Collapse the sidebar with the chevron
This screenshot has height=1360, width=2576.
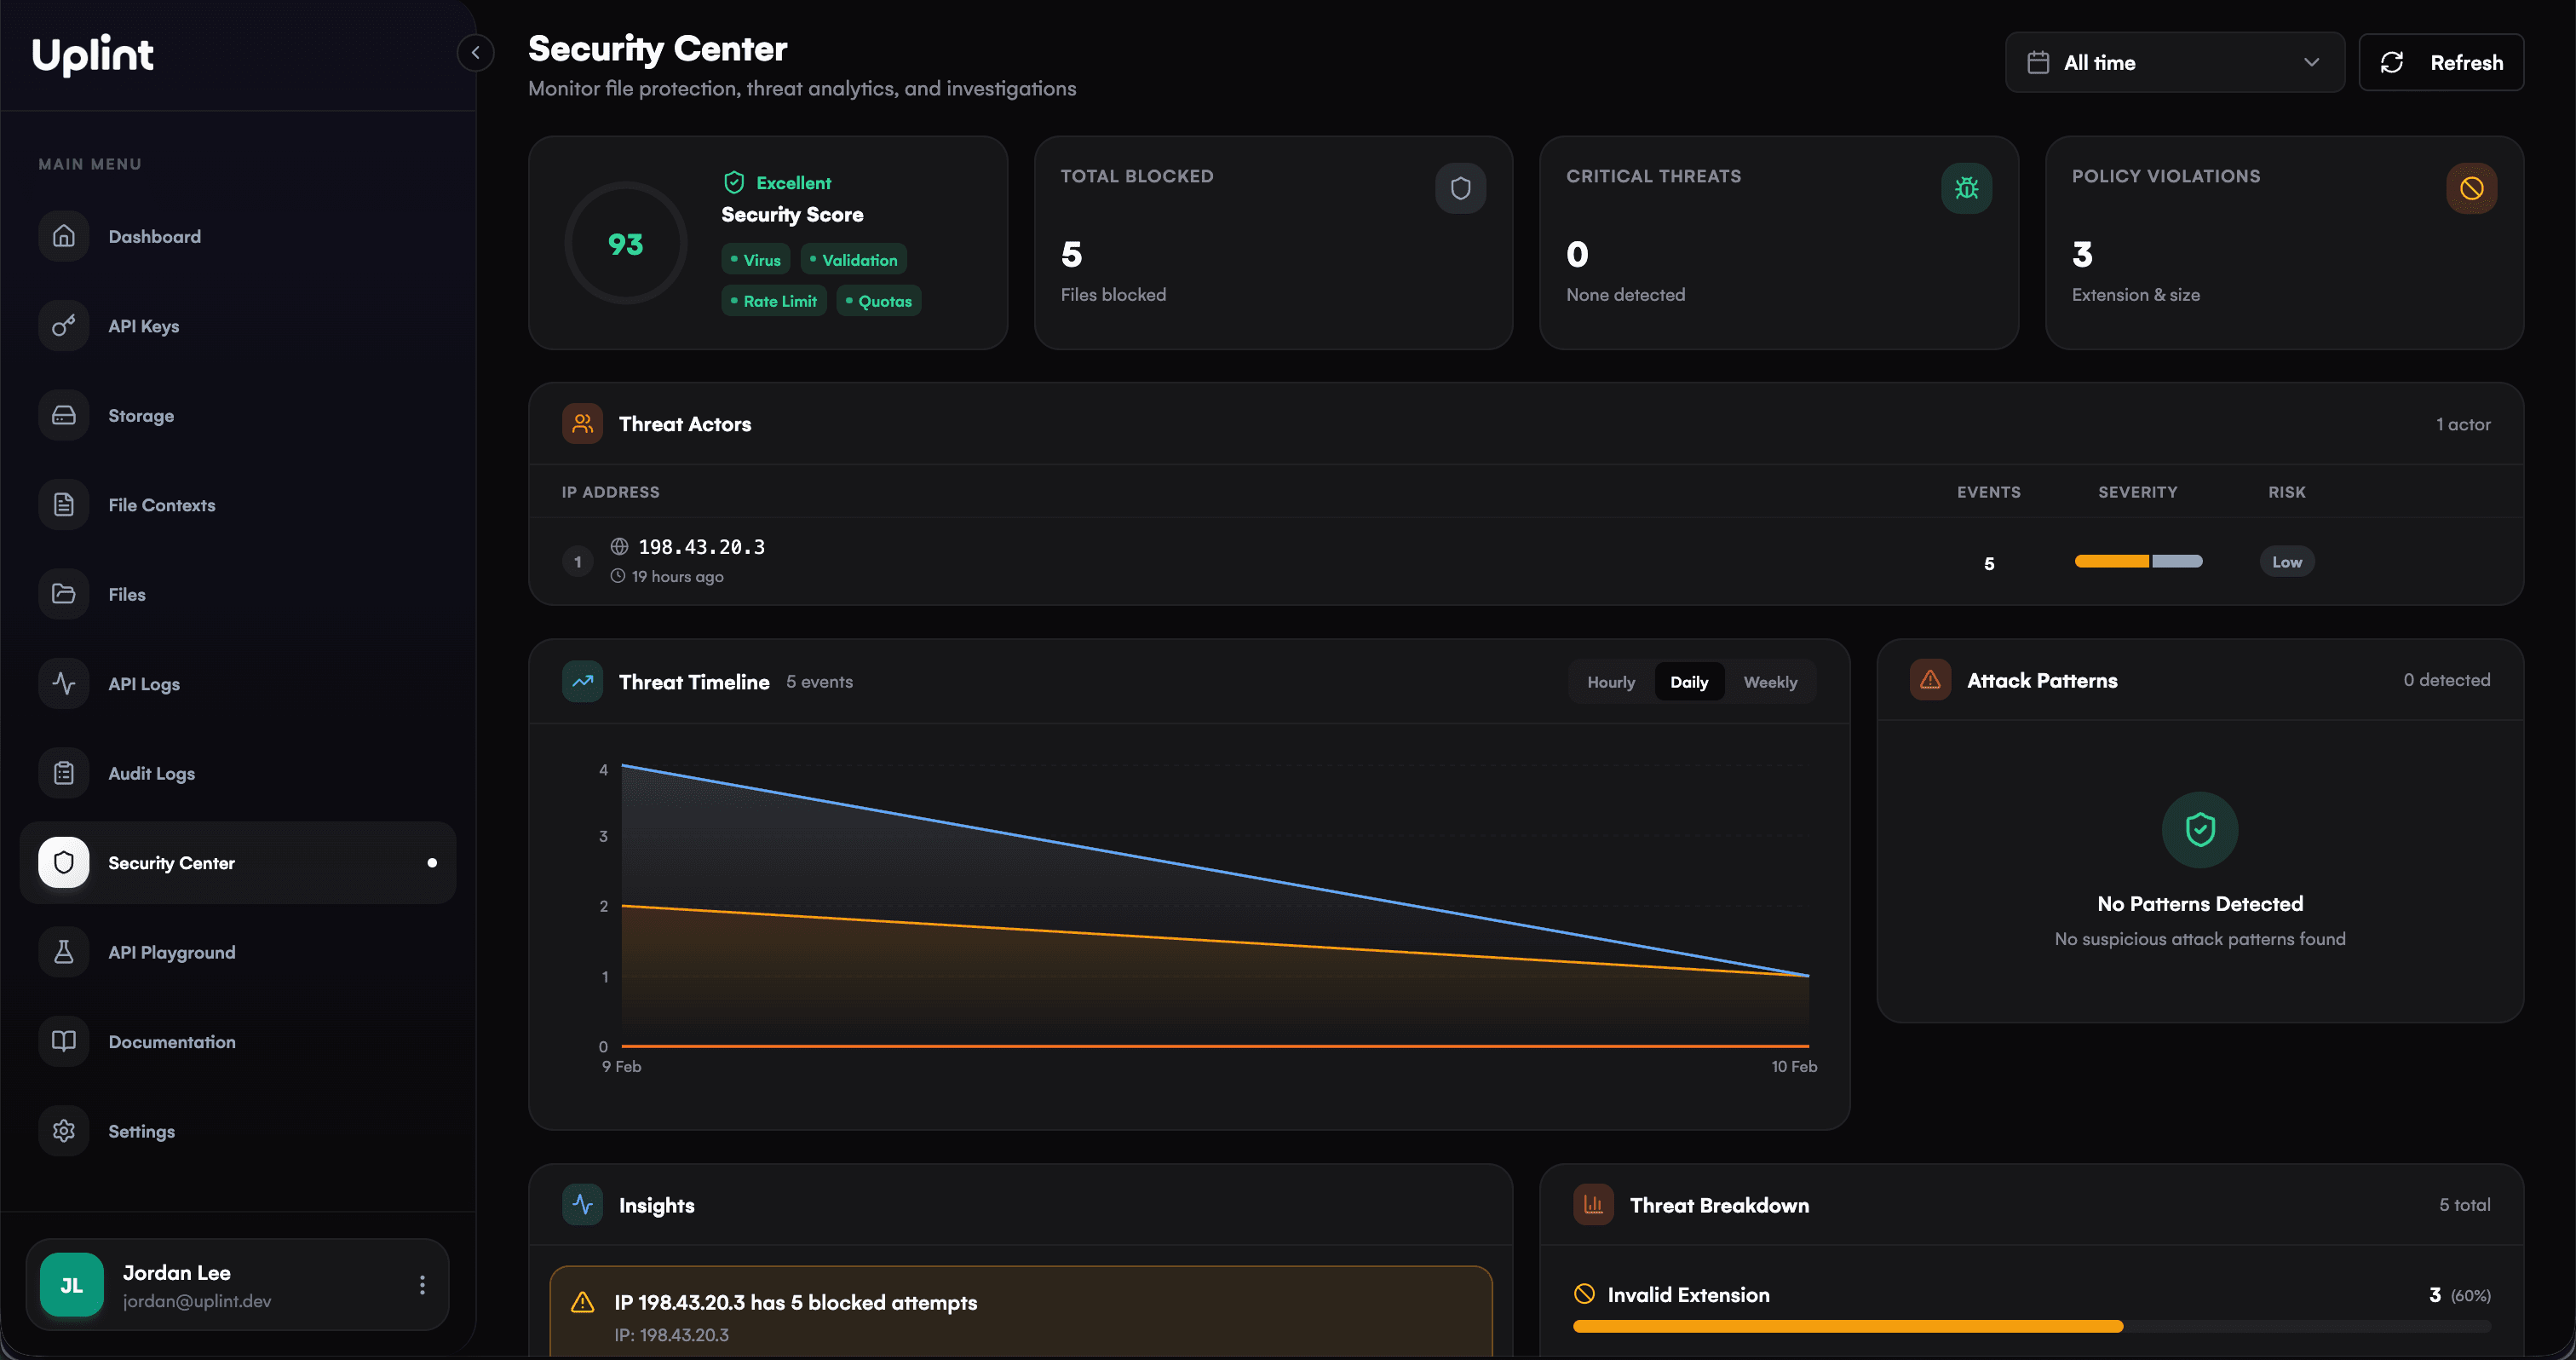475,52
